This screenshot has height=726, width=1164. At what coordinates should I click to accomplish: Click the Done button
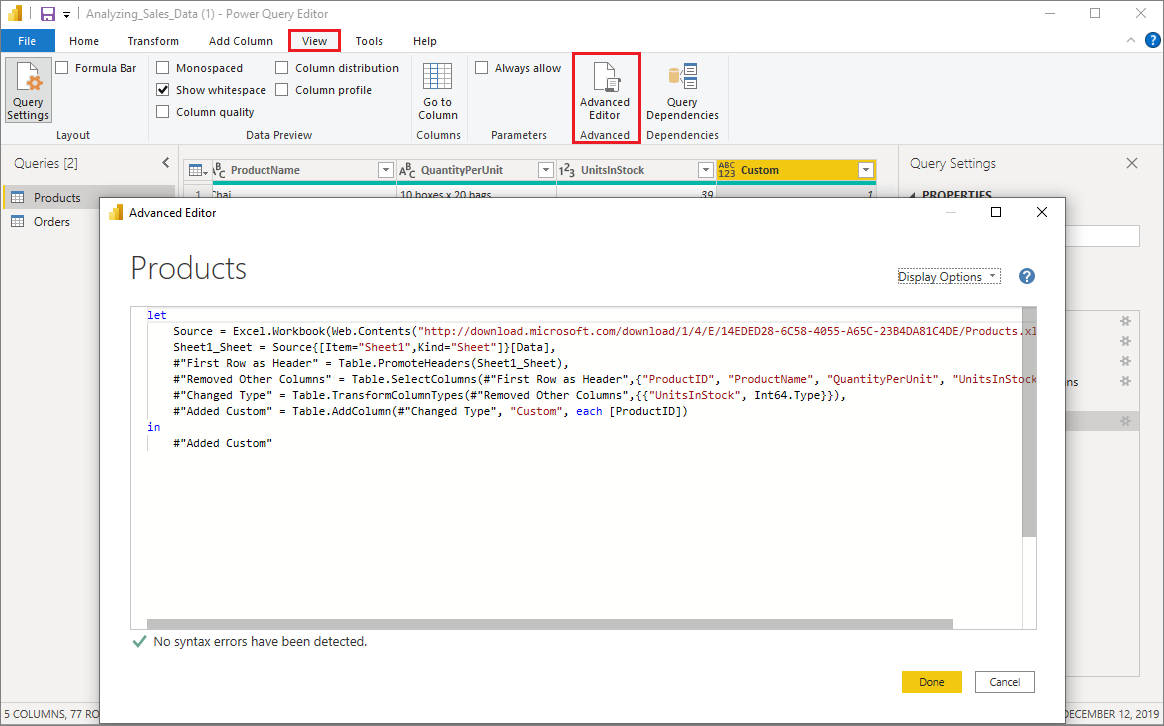click(931, 681)
